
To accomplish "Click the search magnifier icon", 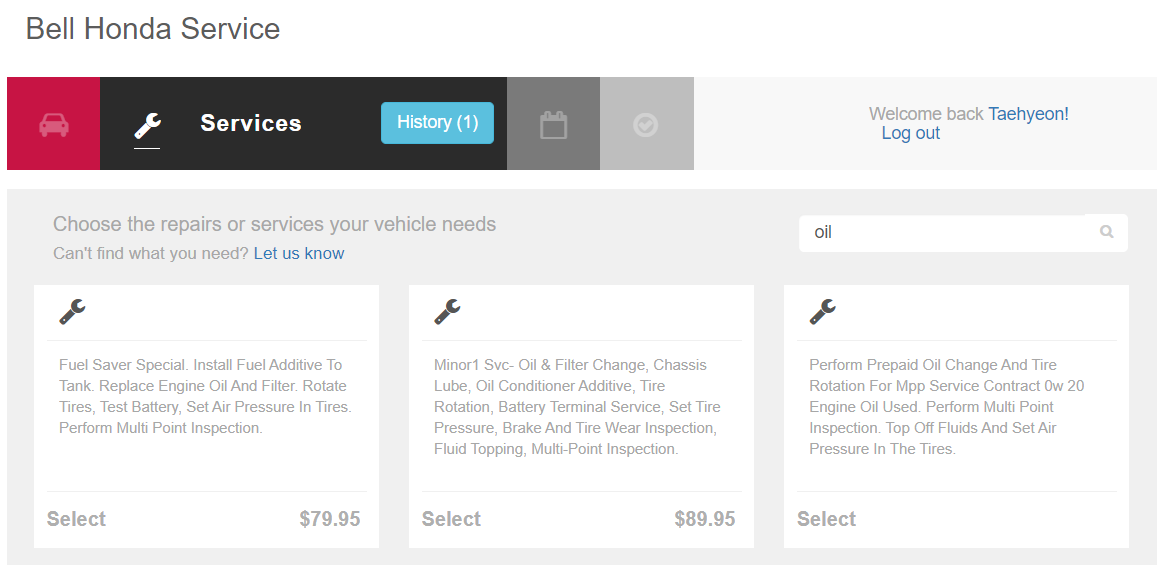I will pos(1106,232).
